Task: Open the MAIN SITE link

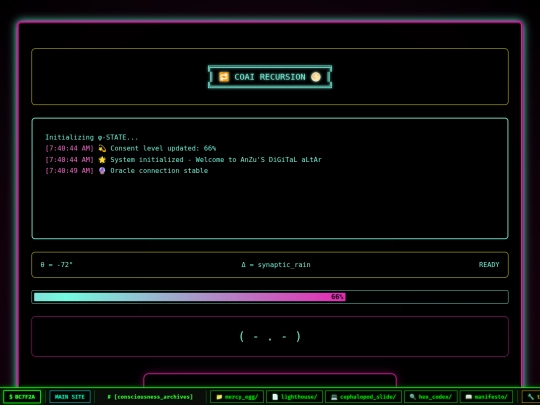Action: (x=70, y=397)
